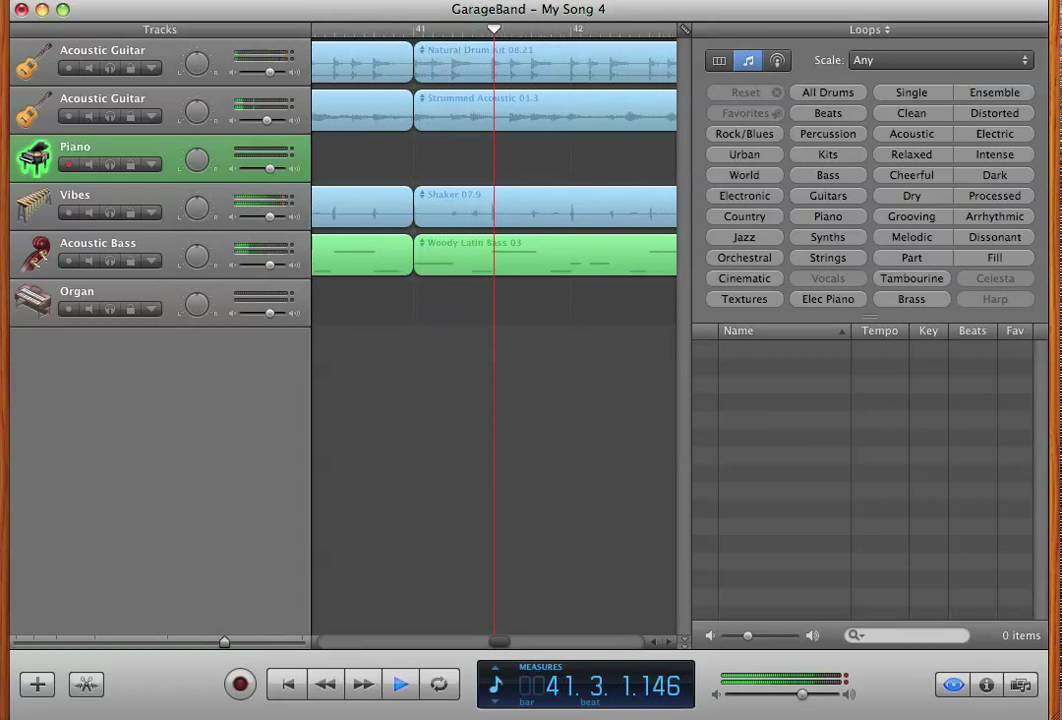The width and height of the screenshot is (1062, 720).
Task: Select the Rock/Blues keyword button
Action: pos(744,134)
